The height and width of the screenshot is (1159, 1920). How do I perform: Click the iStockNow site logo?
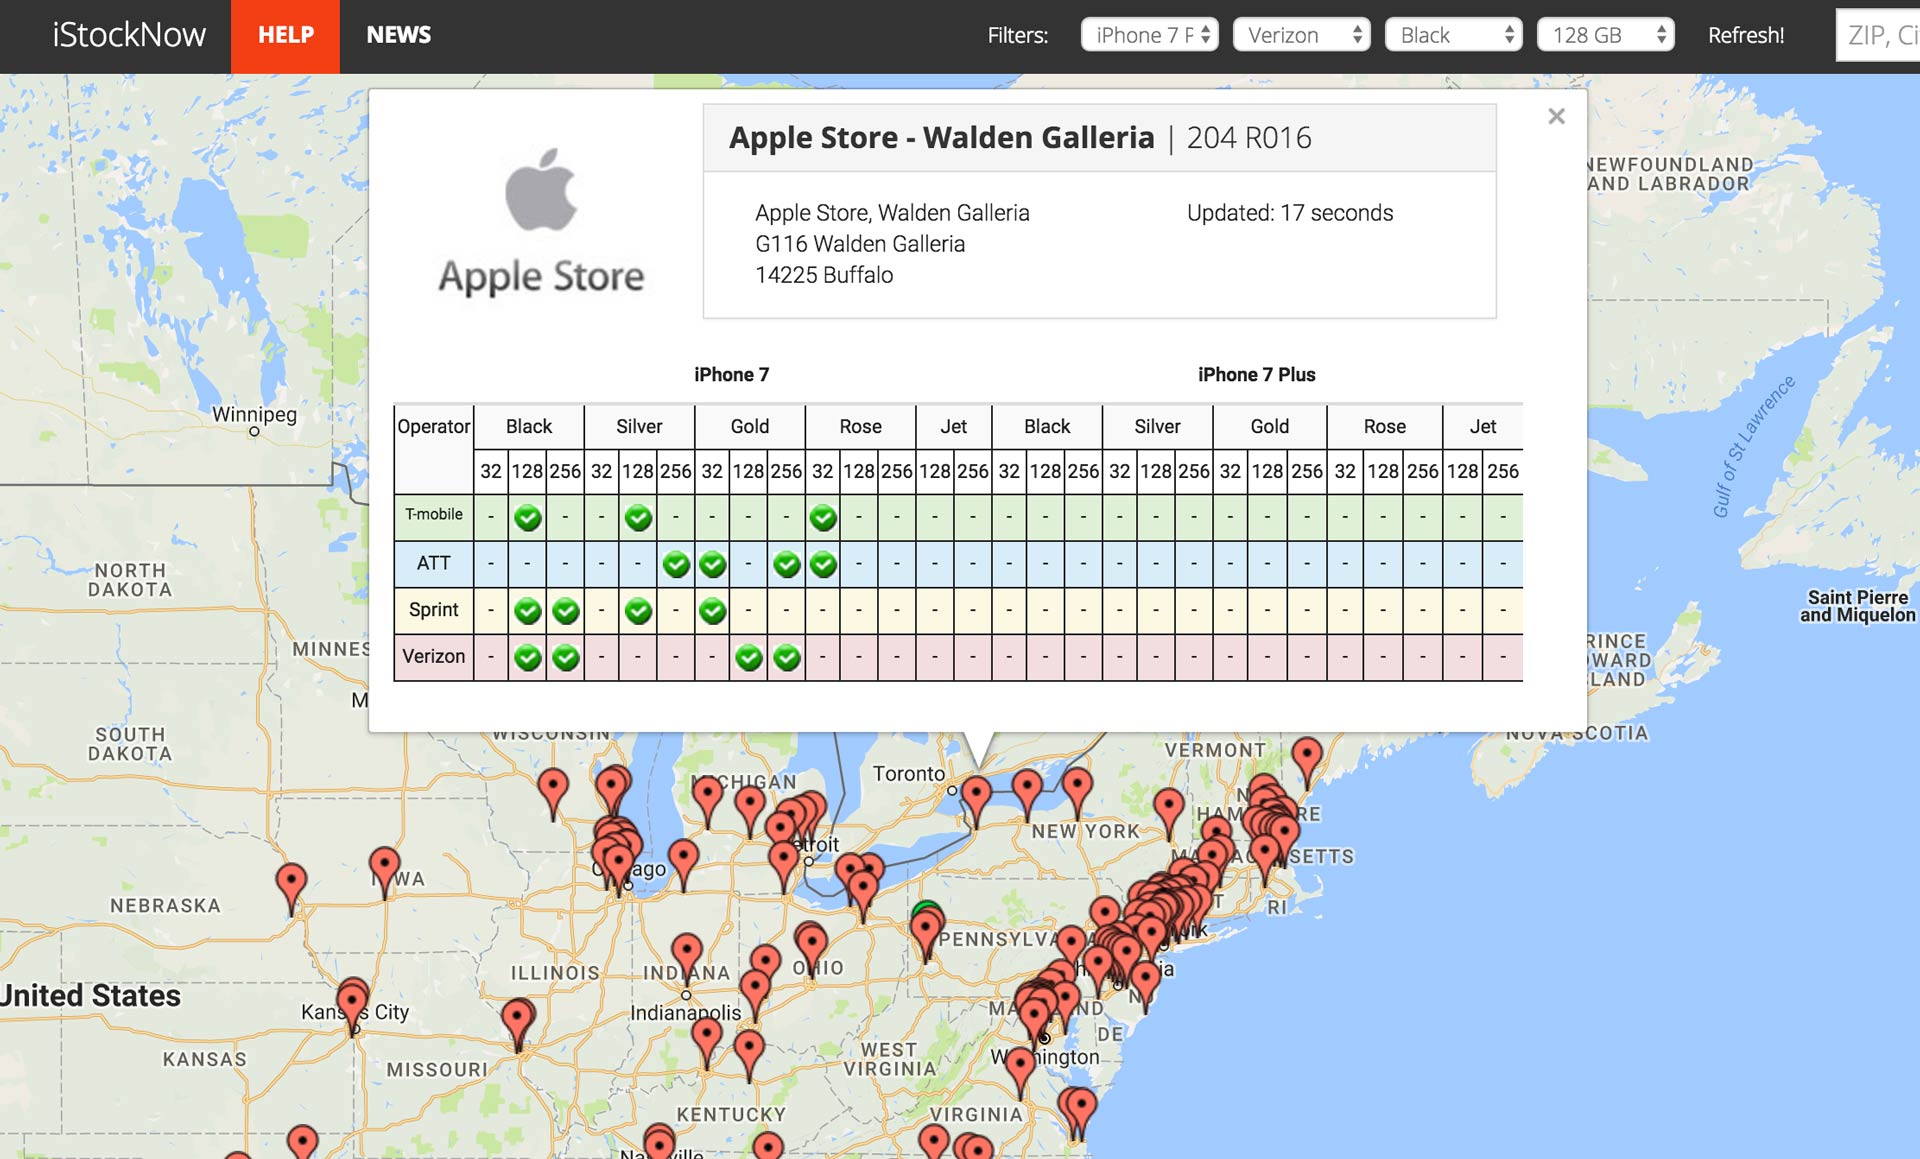pyautogui.click(x=129, y=35)
